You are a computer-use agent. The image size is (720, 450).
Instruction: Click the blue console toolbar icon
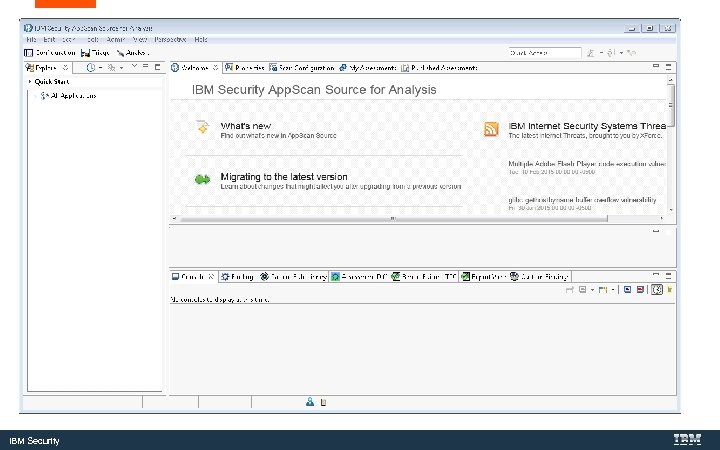point(627,289)
